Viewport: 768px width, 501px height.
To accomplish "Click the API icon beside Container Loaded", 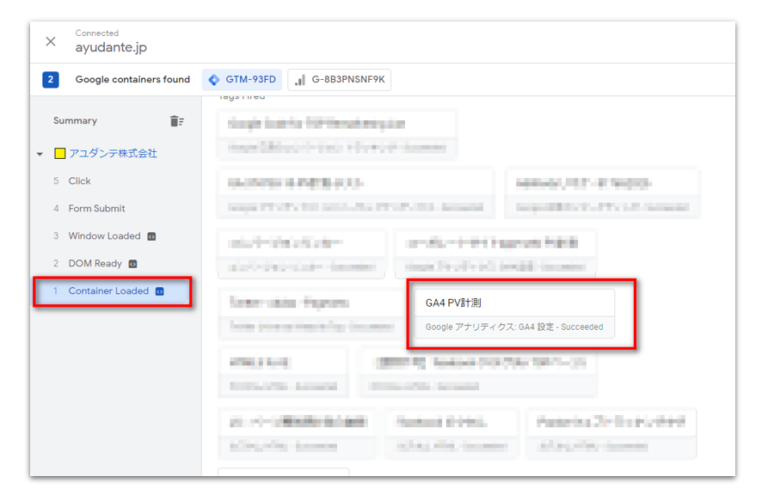I will (160, 291).
